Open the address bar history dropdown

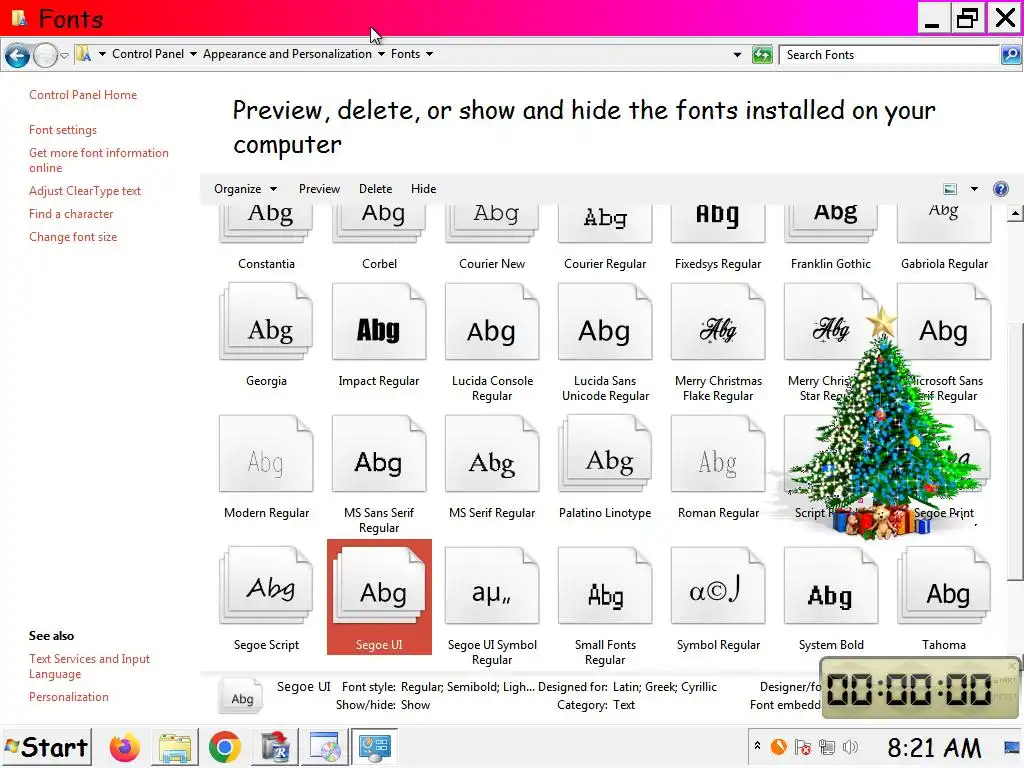[737, 55]
